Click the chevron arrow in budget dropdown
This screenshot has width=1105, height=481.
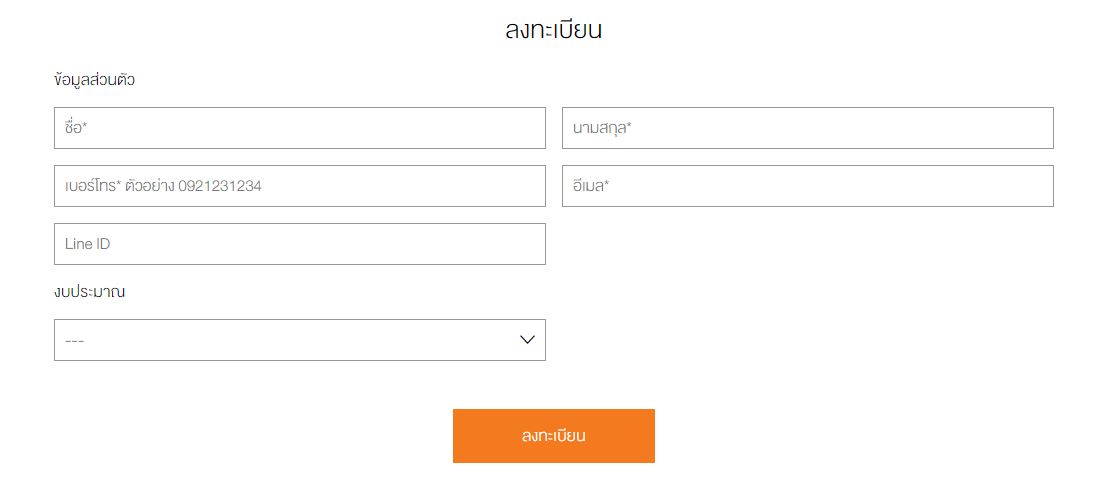[528, 340]
